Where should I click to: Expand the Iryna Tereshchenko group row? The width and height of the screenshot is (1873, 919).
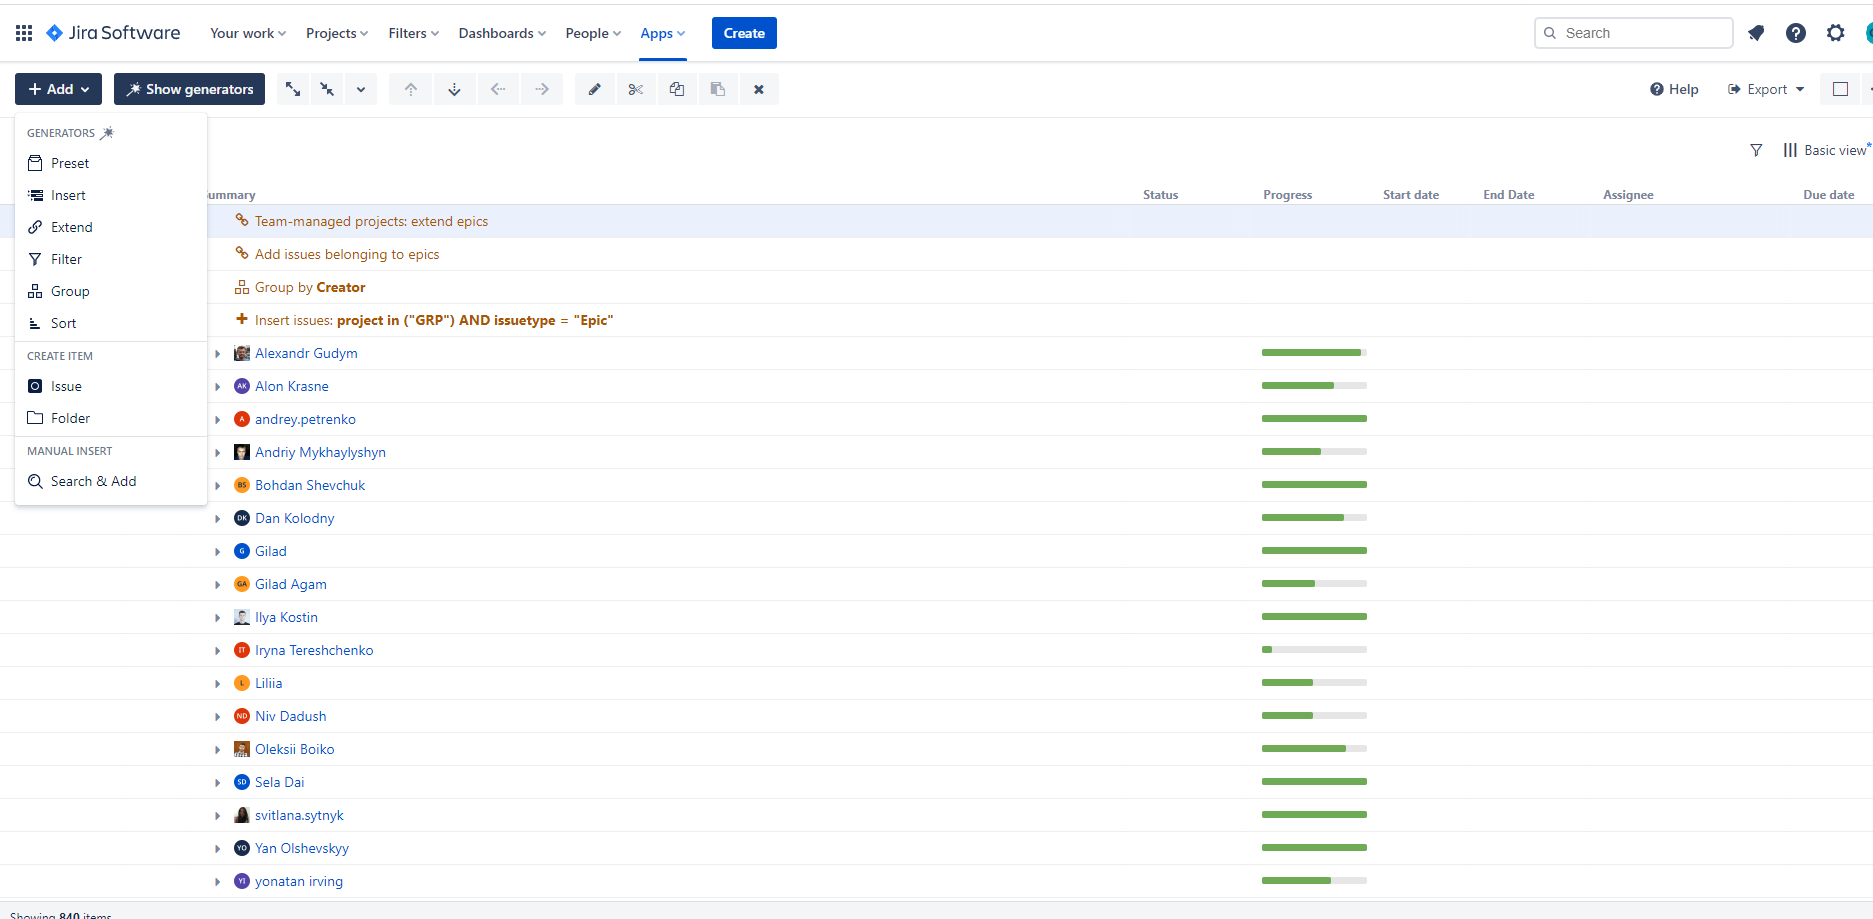pos(218,651)
